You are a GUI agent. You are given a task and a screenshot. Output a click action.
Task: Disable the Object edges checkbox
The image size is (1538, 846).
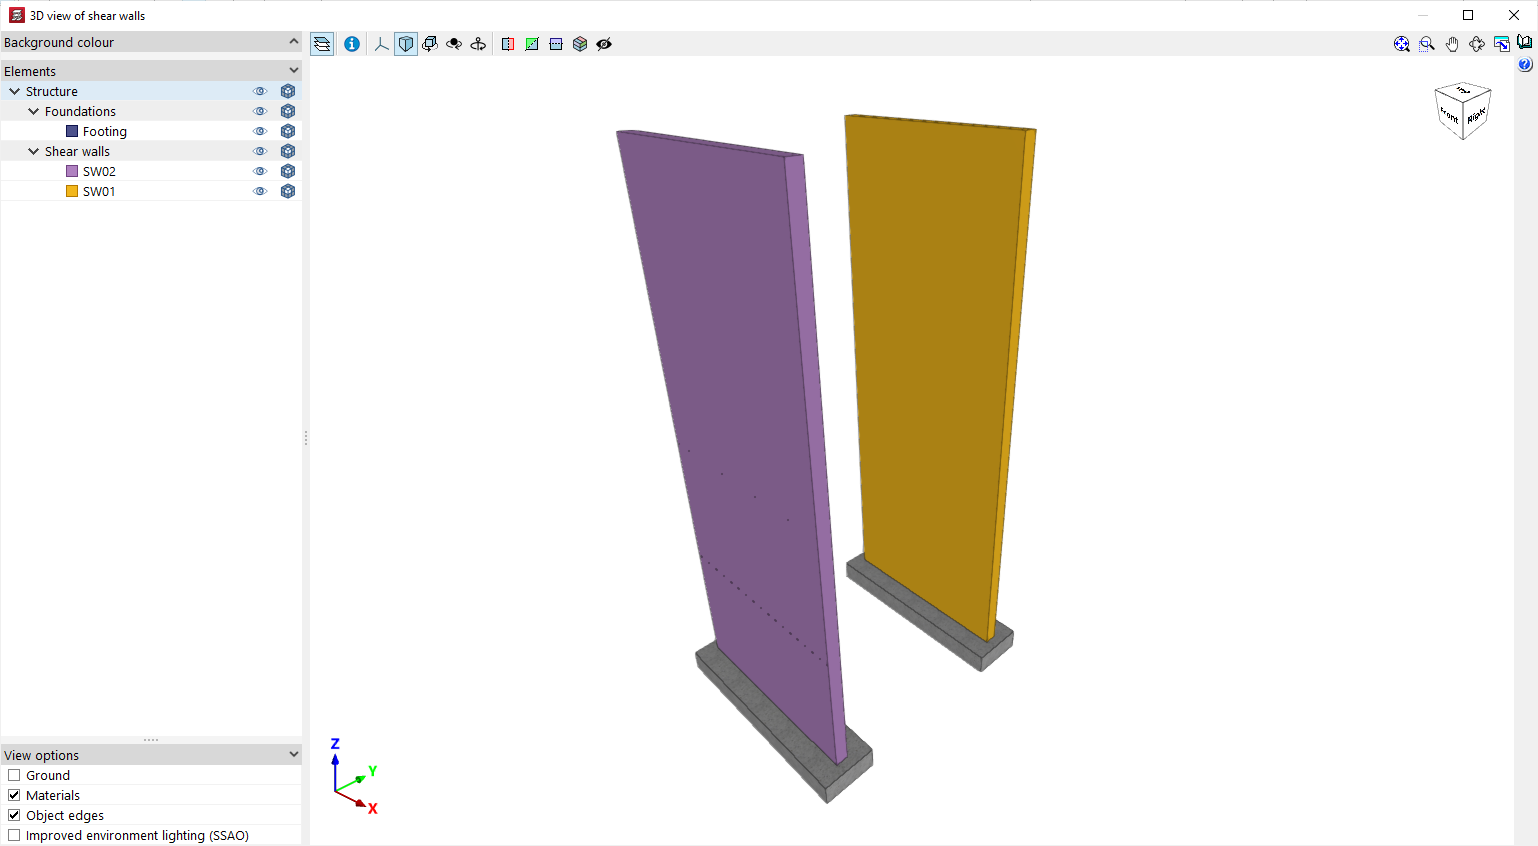[14, 815]
